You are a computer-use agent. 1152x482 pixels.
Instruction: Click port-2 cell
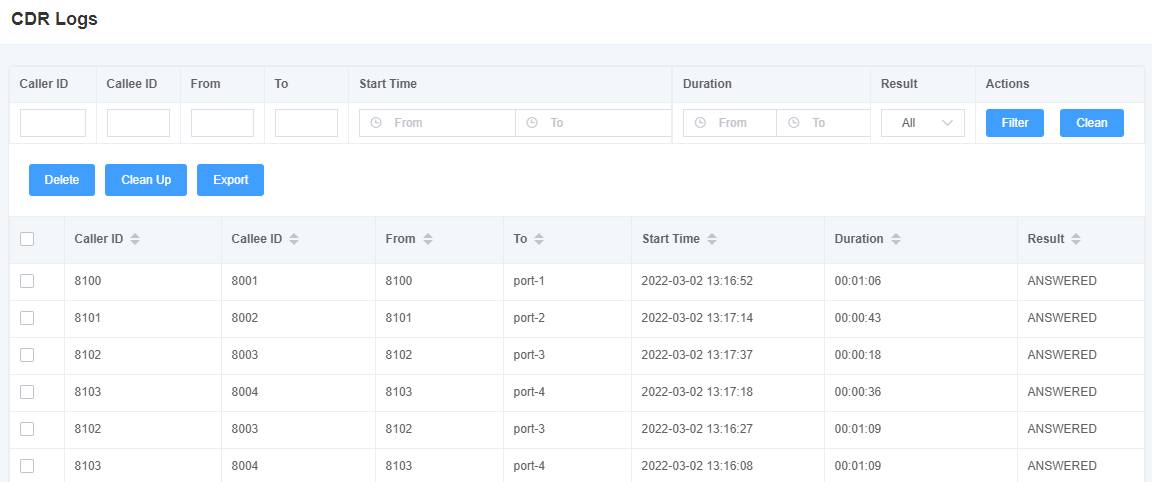(529, 317)
